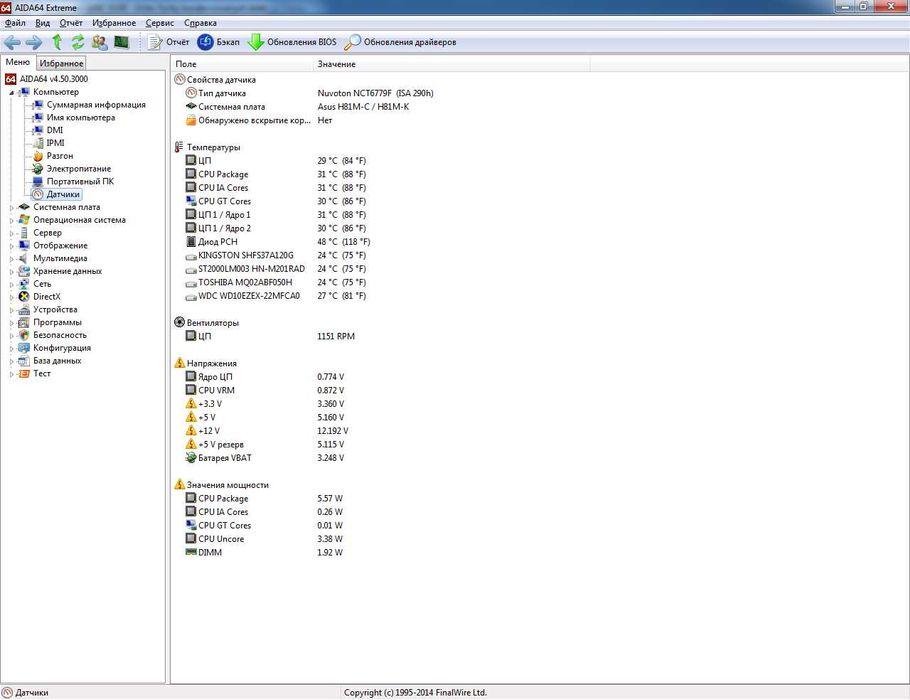This screenshot has width=910, height=700.
Task: Click the +12 V warning icon
Action: (x=191, y=431)
